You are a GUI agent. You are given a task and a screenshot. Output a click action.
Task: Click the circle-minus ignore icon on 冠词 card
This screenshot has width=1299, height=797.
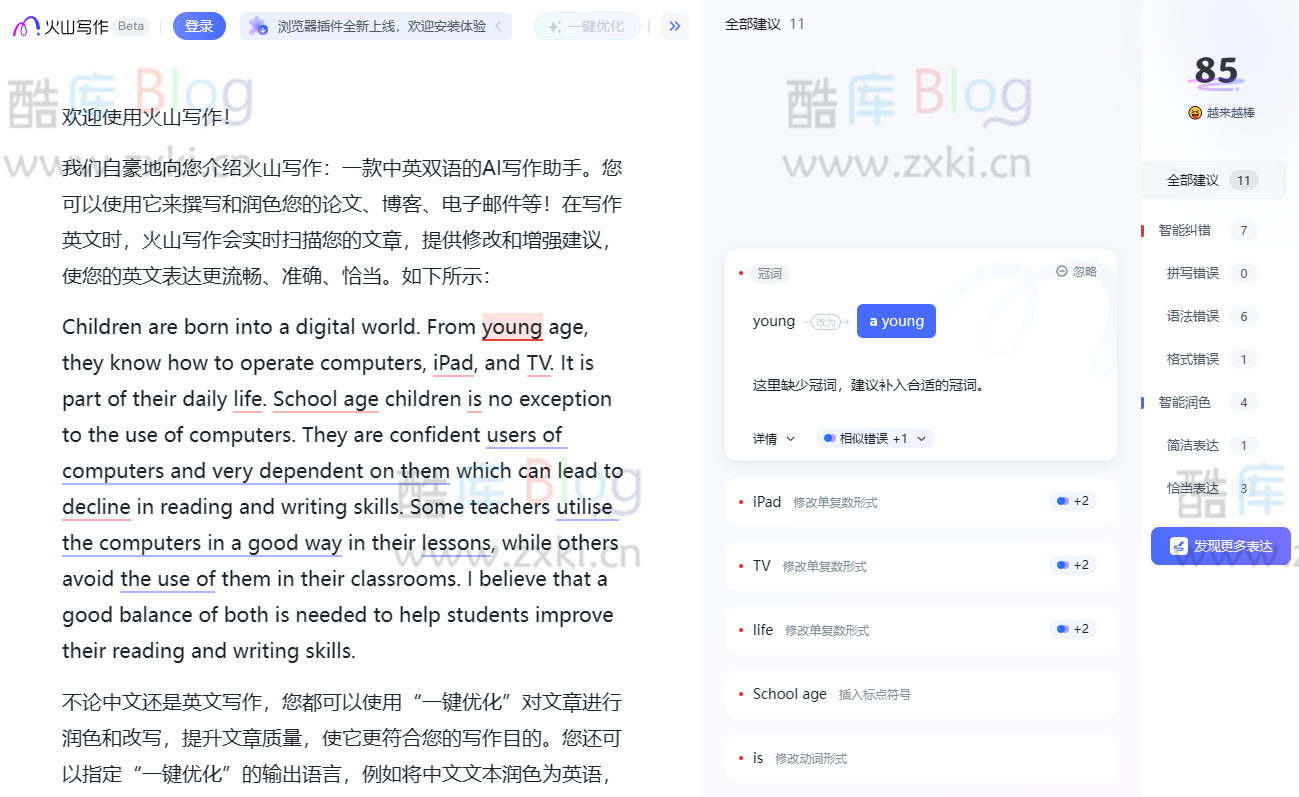coord(1062,272)
